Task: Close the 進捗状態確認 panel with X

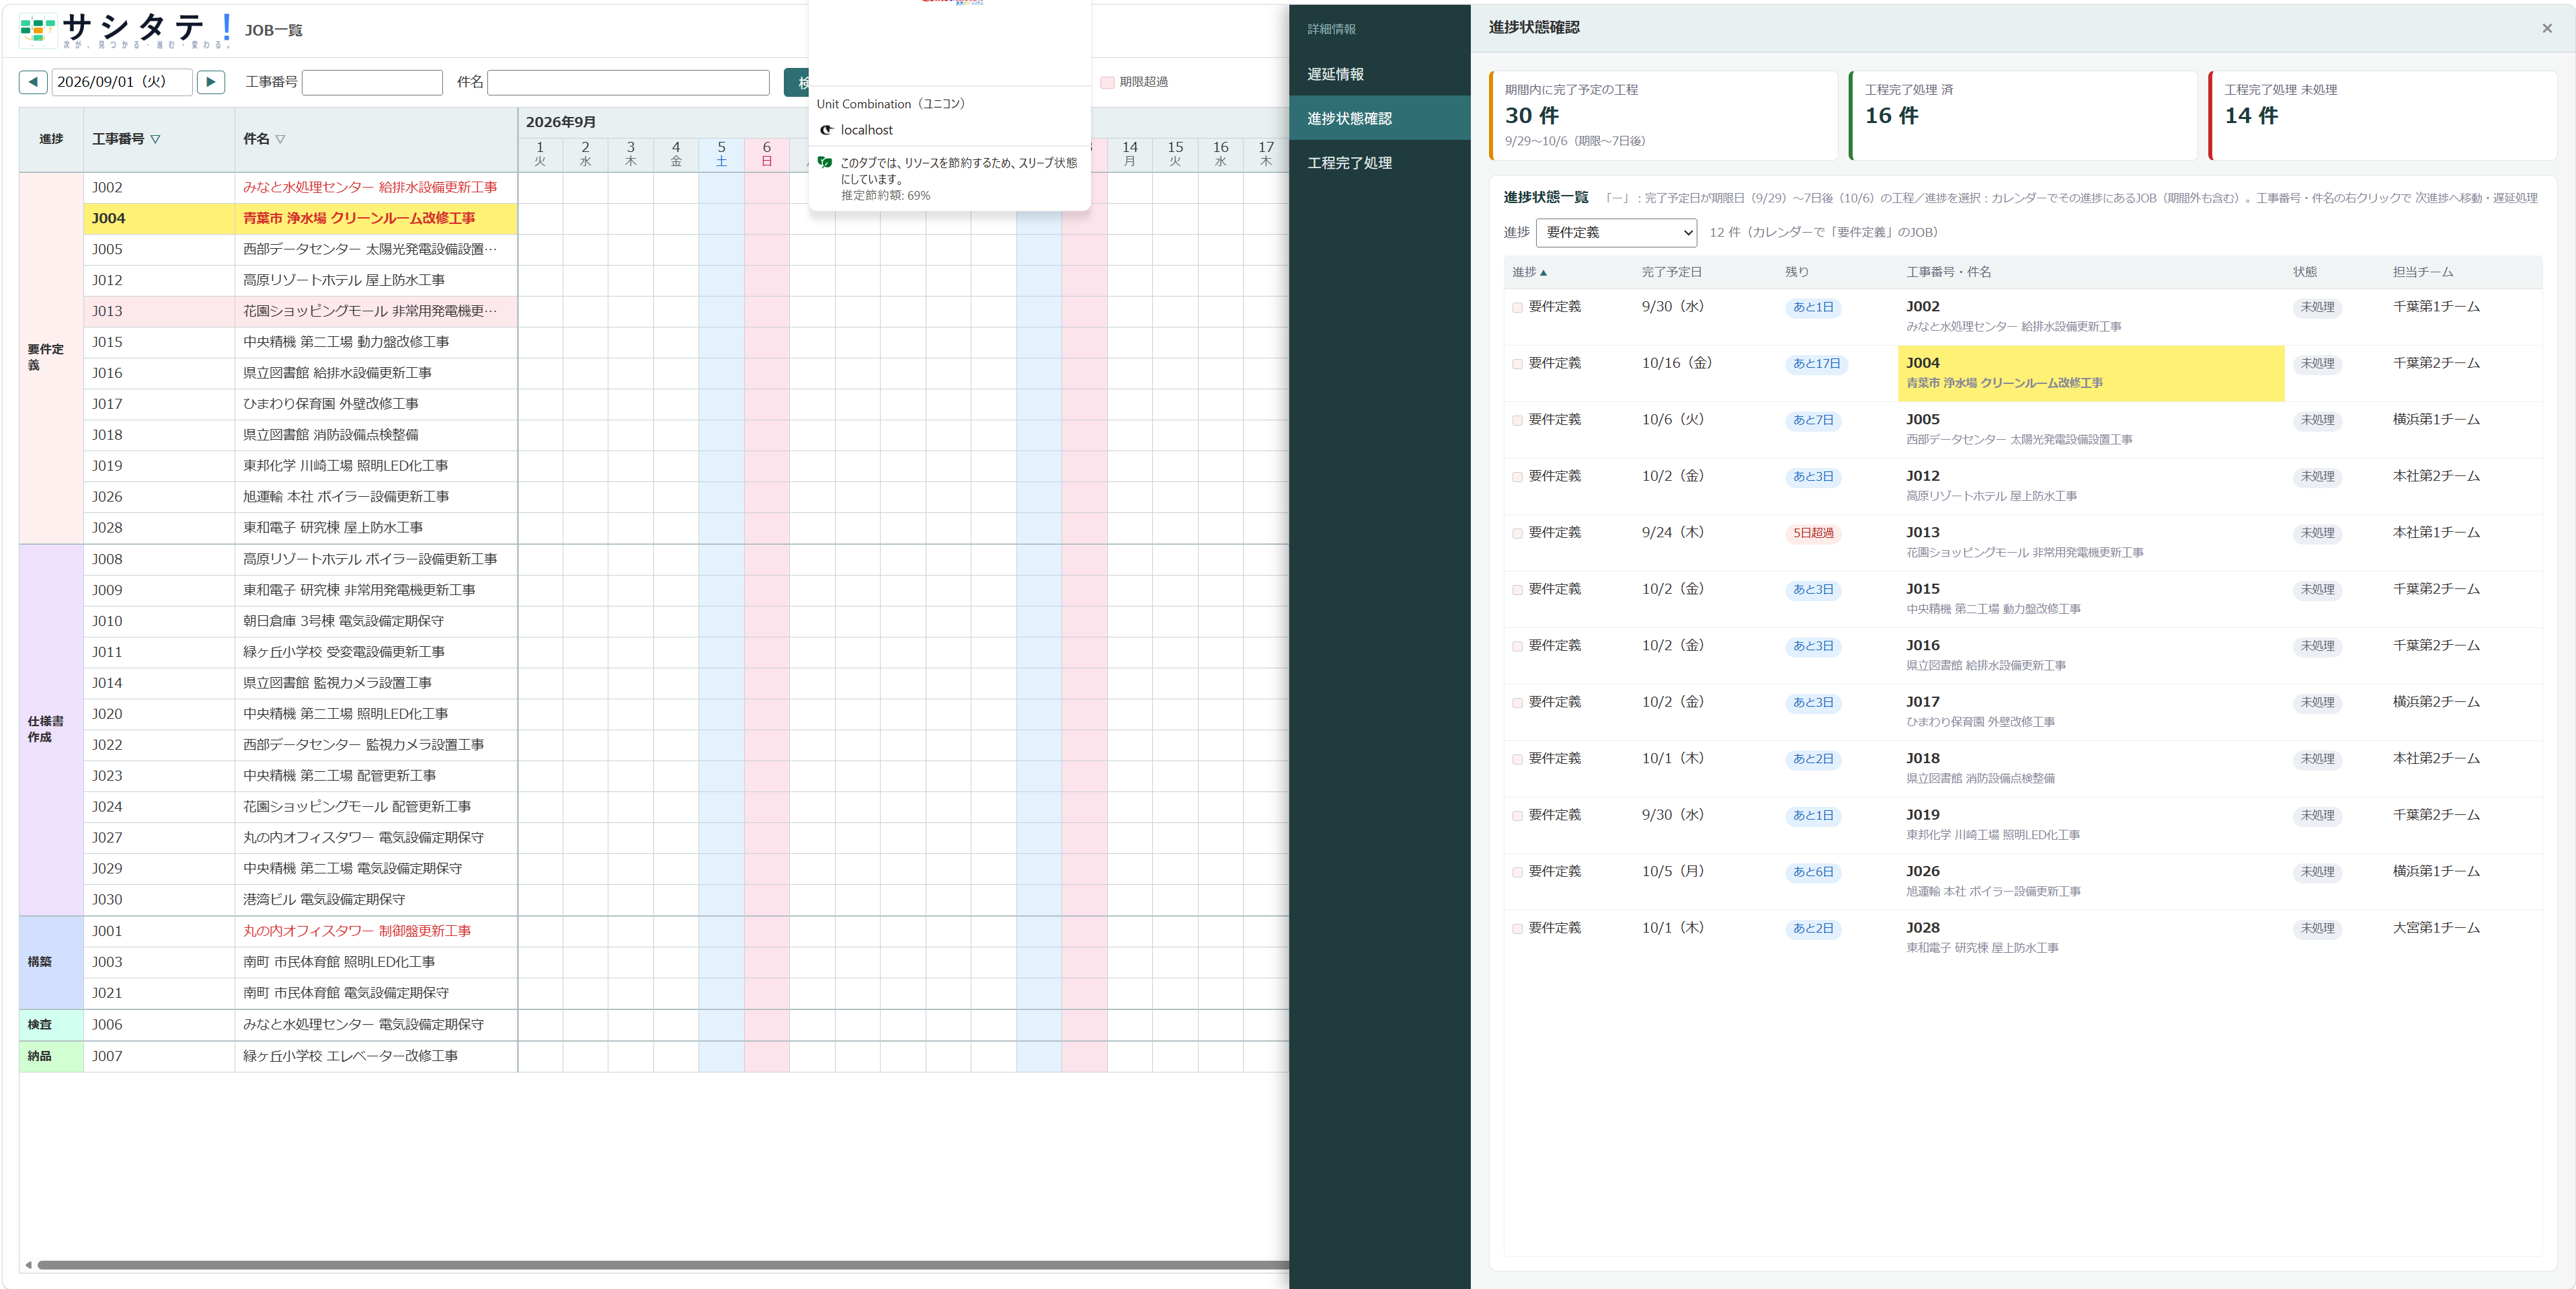Action: tap(2546, 28)
